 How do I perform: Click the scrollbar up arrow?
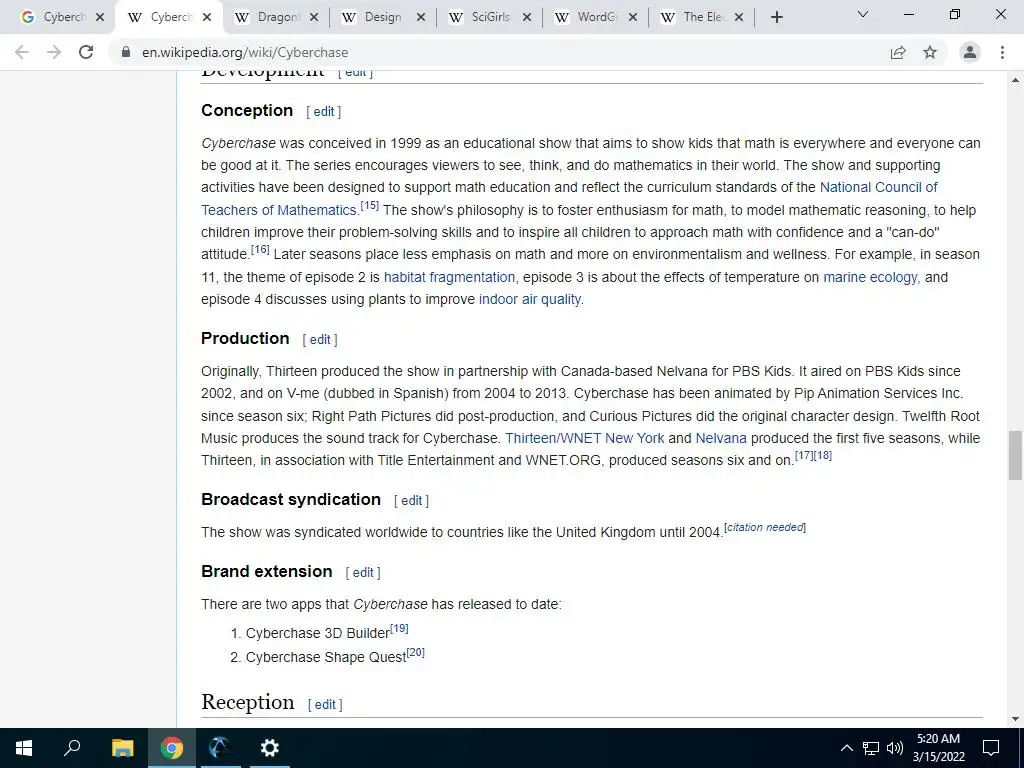[1015, 80]
